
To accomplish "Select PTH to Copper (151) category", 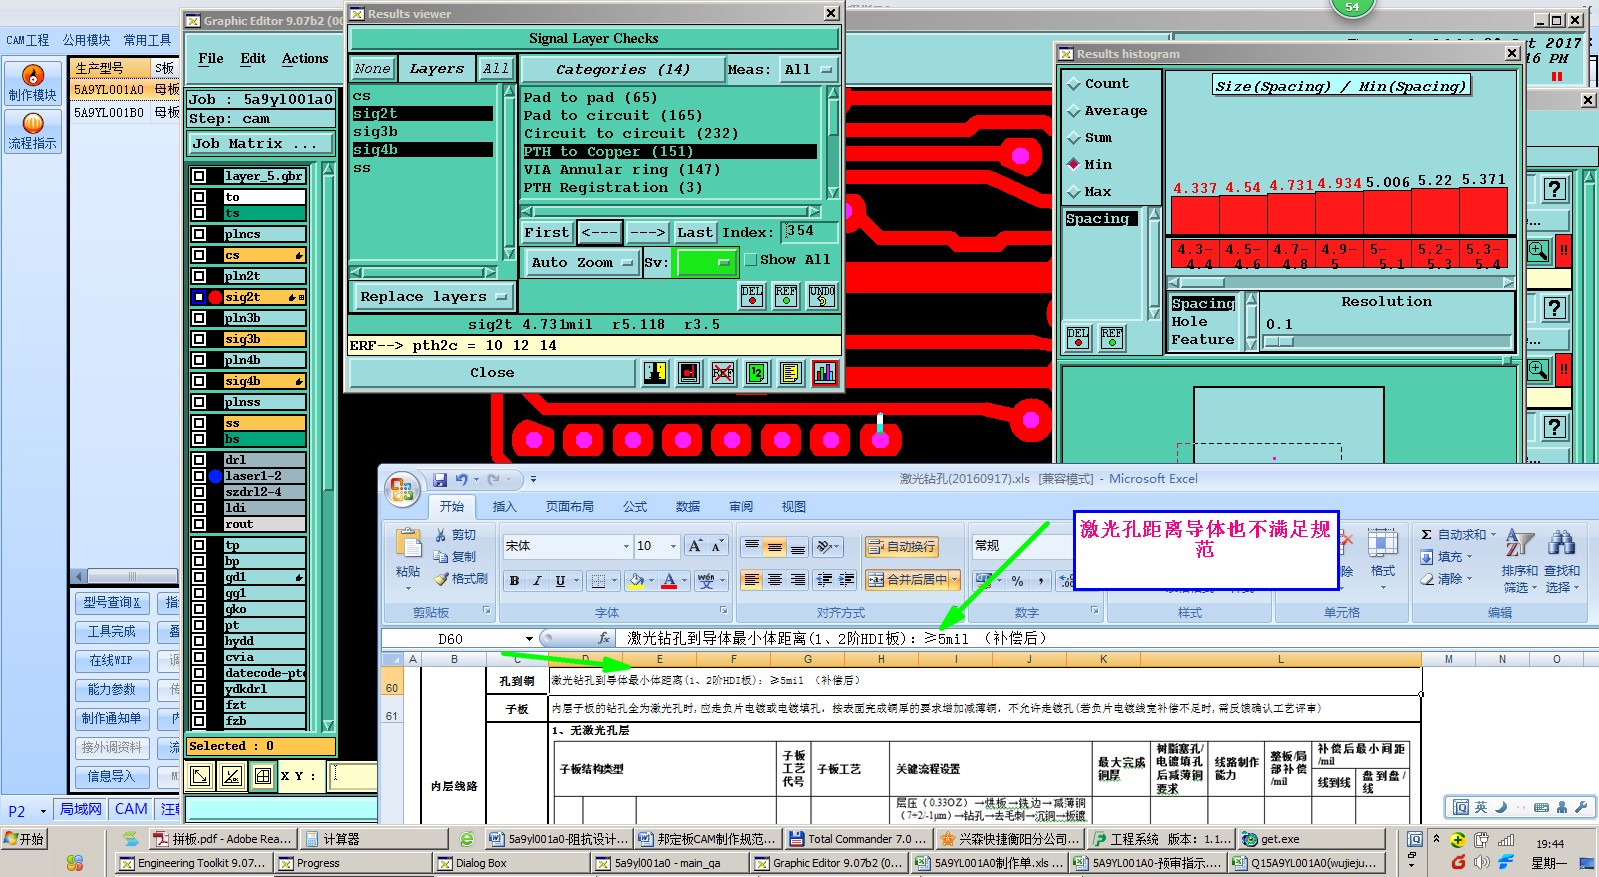I will pos(670,152).
